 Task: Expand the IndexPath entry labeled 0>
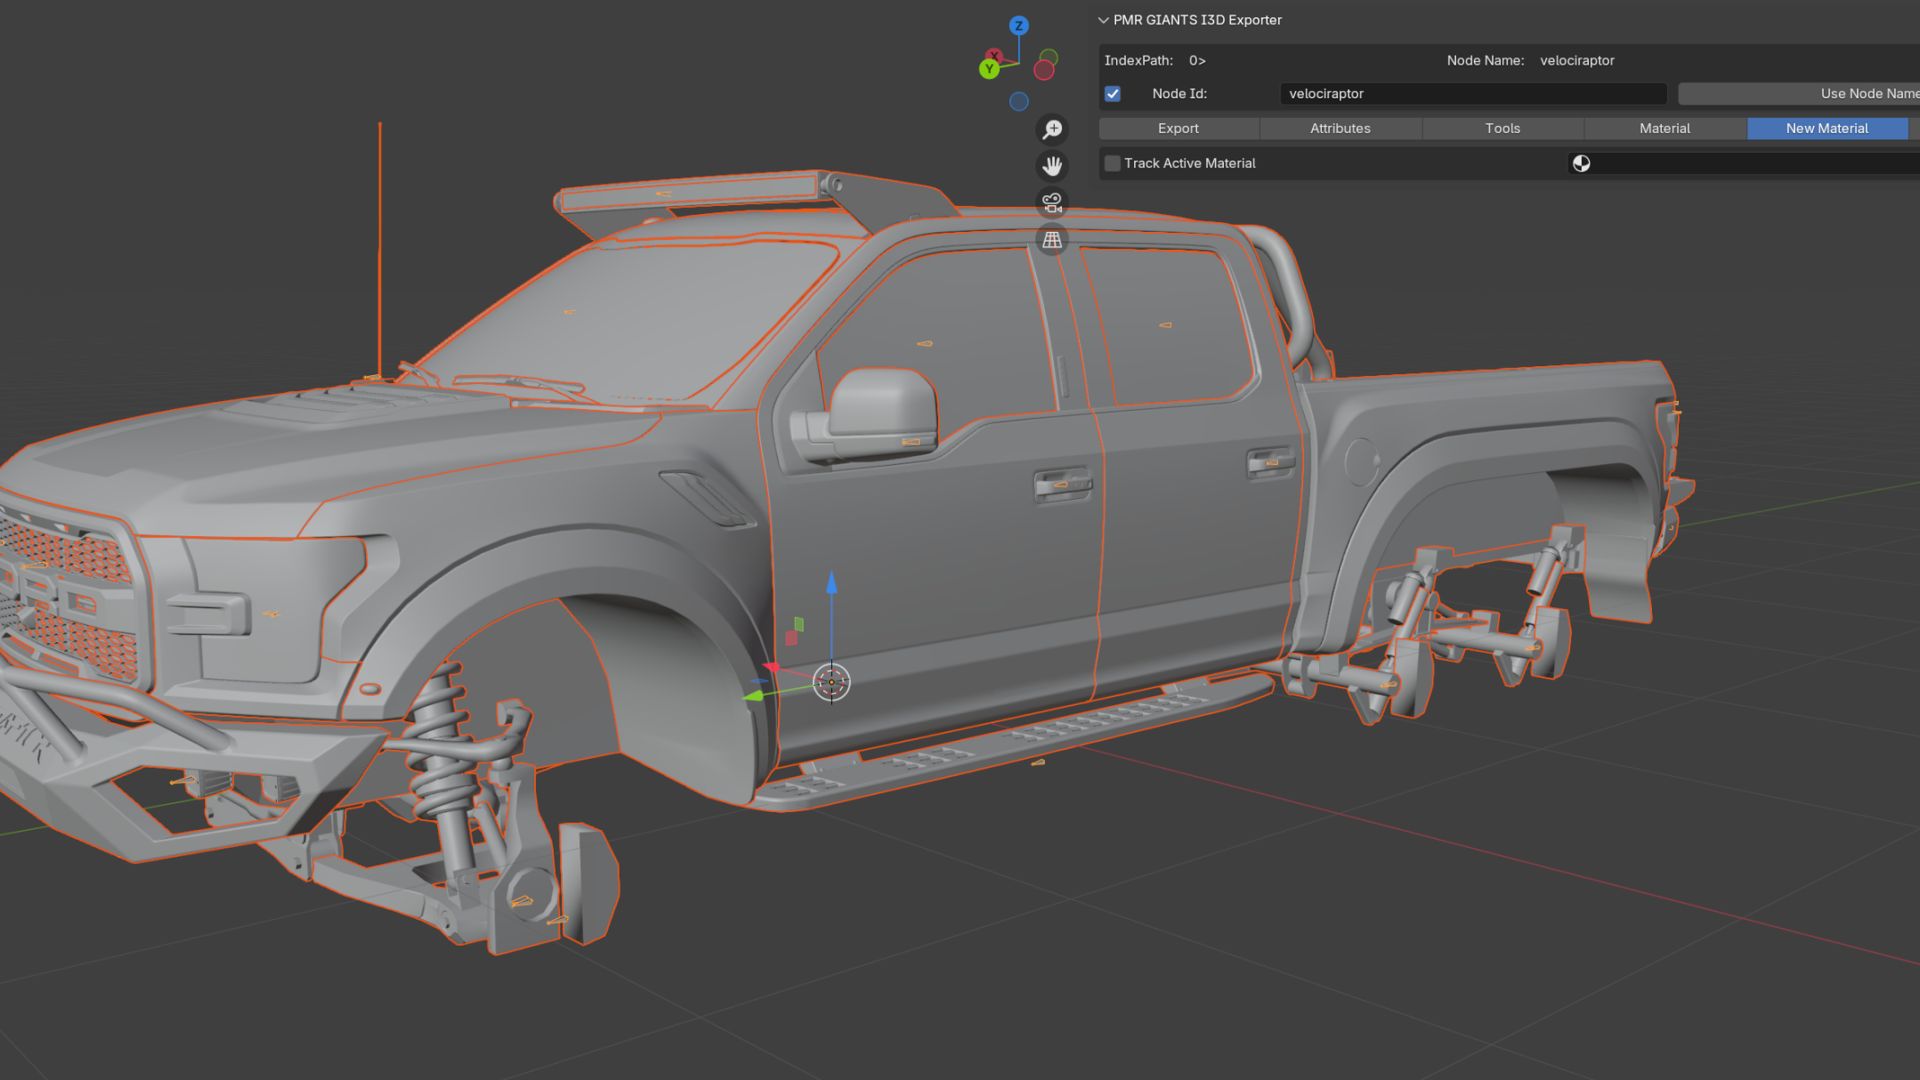tap(1196, 60)
